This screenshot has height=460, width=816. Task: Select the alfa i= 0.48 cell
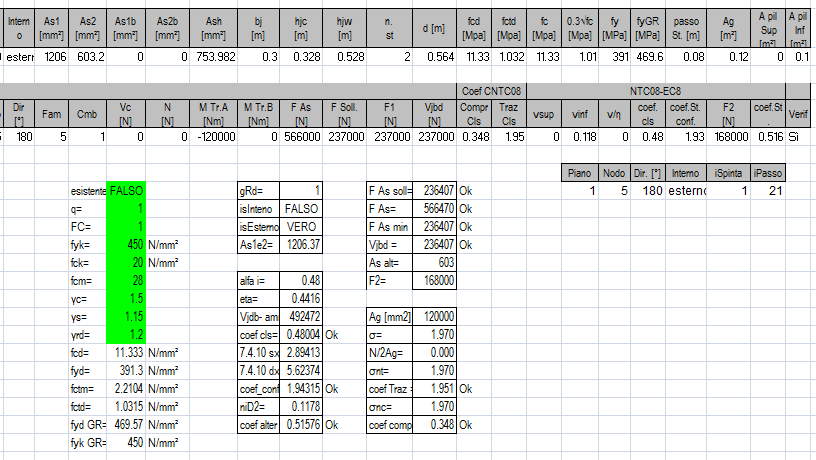pyautogui.click(x=302, y=280)
